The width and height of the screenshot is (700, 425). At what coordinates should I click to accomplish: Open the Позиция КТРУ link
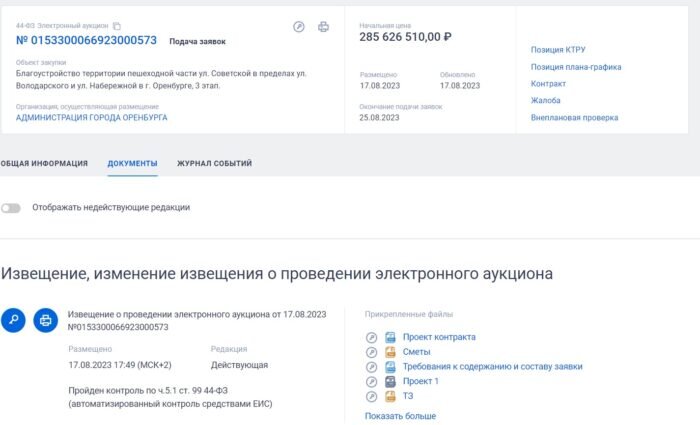coord(558,50)
